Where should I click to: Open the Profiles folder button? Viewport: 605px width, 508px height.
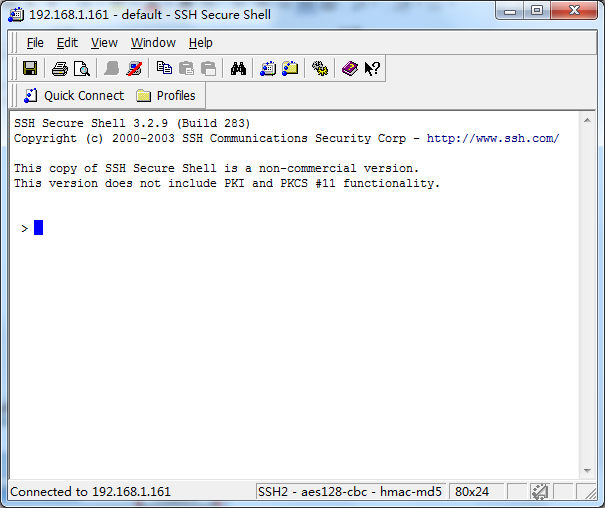[166, 96]
